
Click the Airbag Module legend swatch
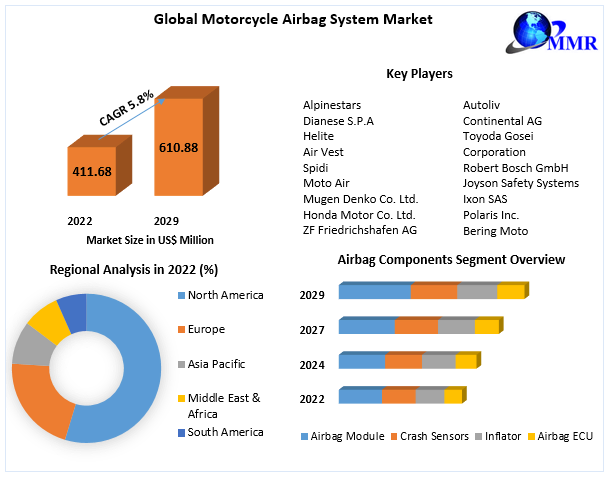click(304, 436)
